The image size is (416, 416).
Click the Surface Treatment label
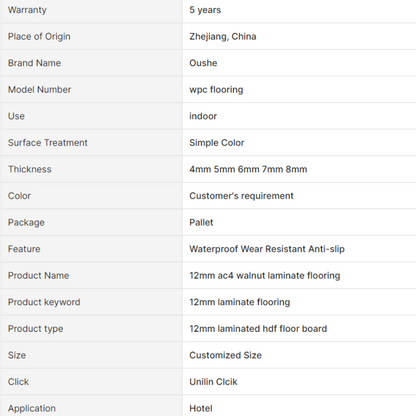tap(48, 143)
